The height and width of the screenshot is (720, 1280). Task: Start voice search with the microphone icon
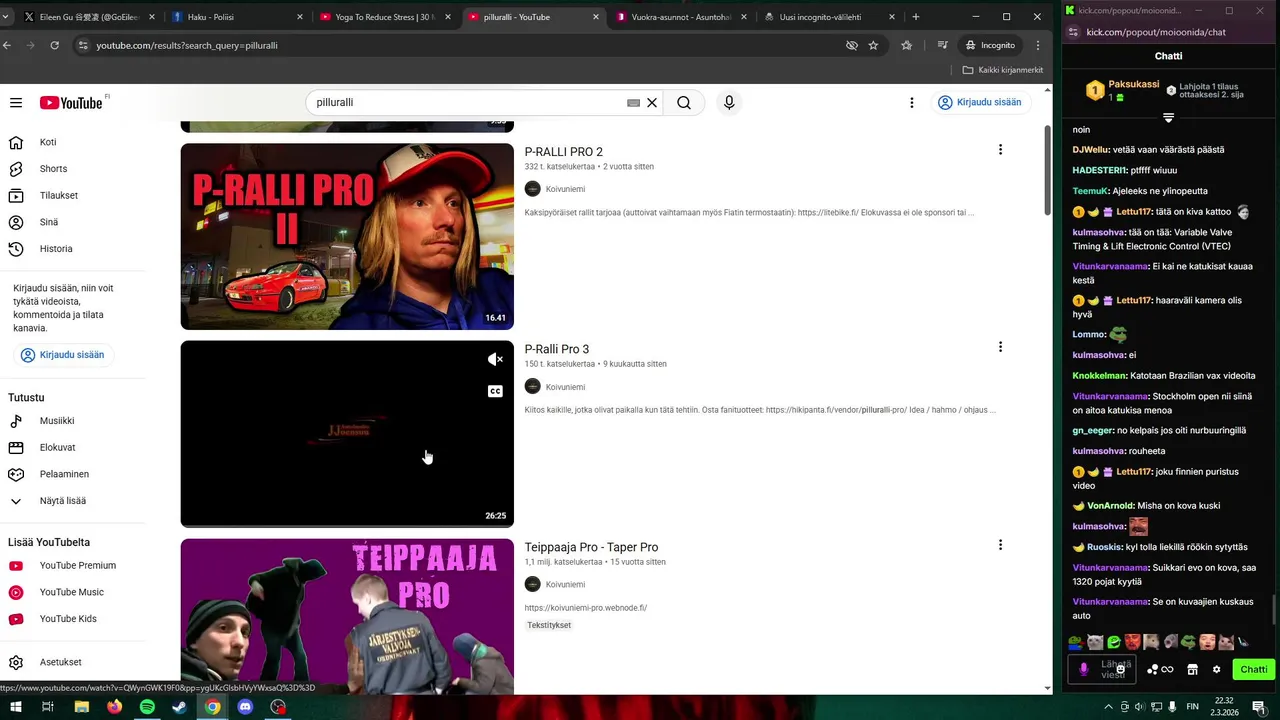click(x=729, y=103)
